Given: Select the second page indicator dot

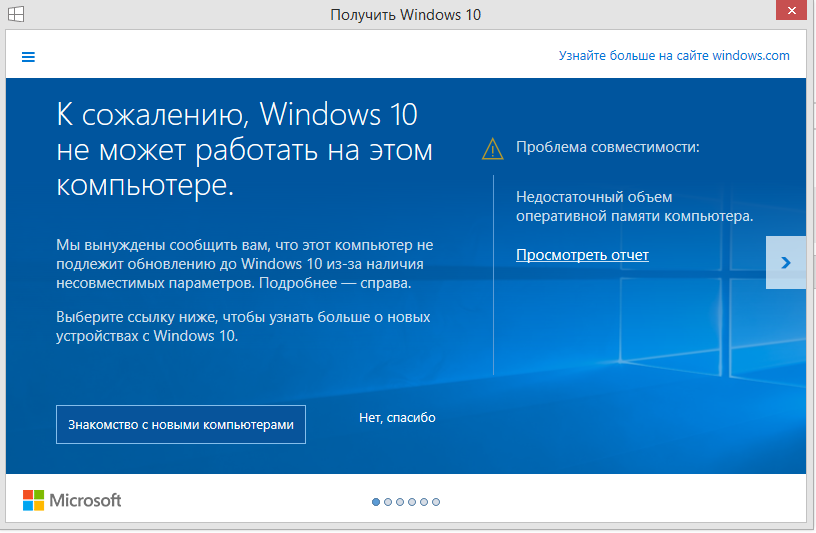Looking at the screenshot, I should [x=388, y=502].
